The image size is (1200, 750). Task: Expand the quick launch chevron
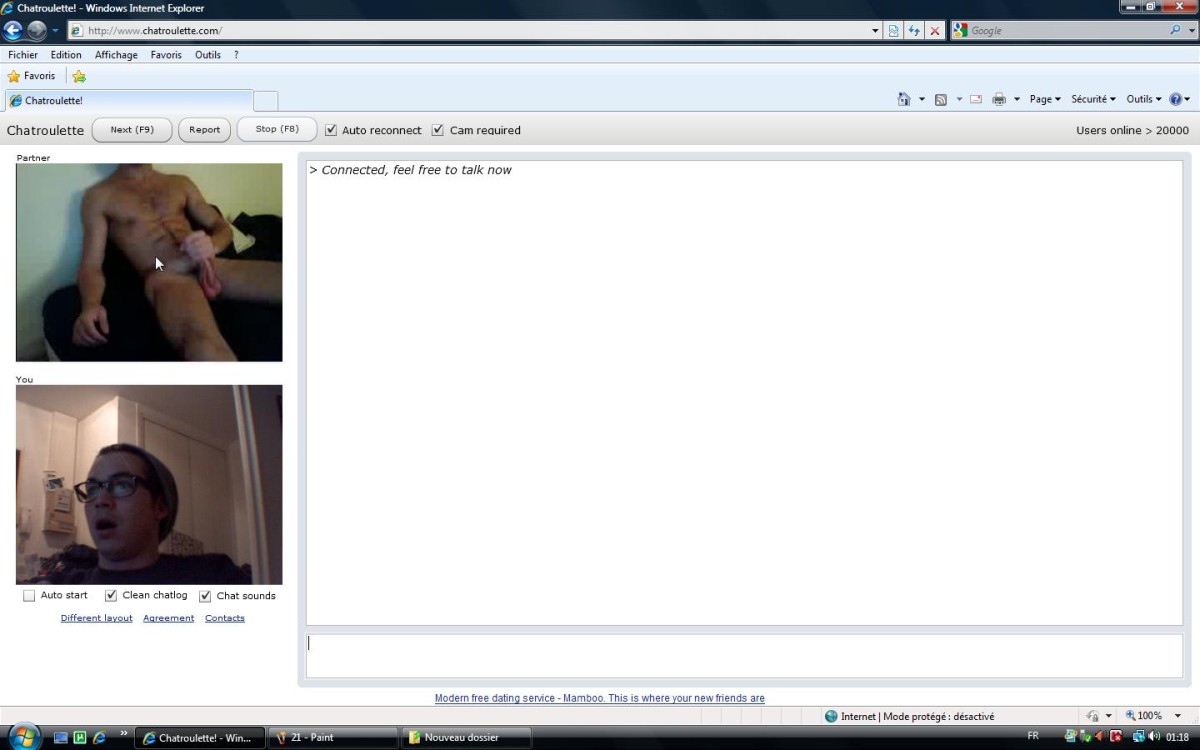[124, 735]
